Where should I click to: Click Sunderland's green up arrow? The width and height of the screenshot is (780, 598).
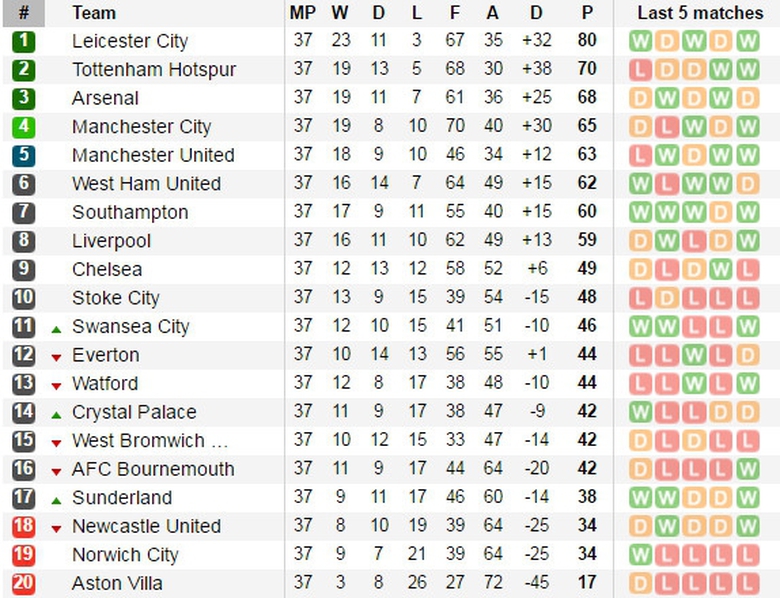56,499
